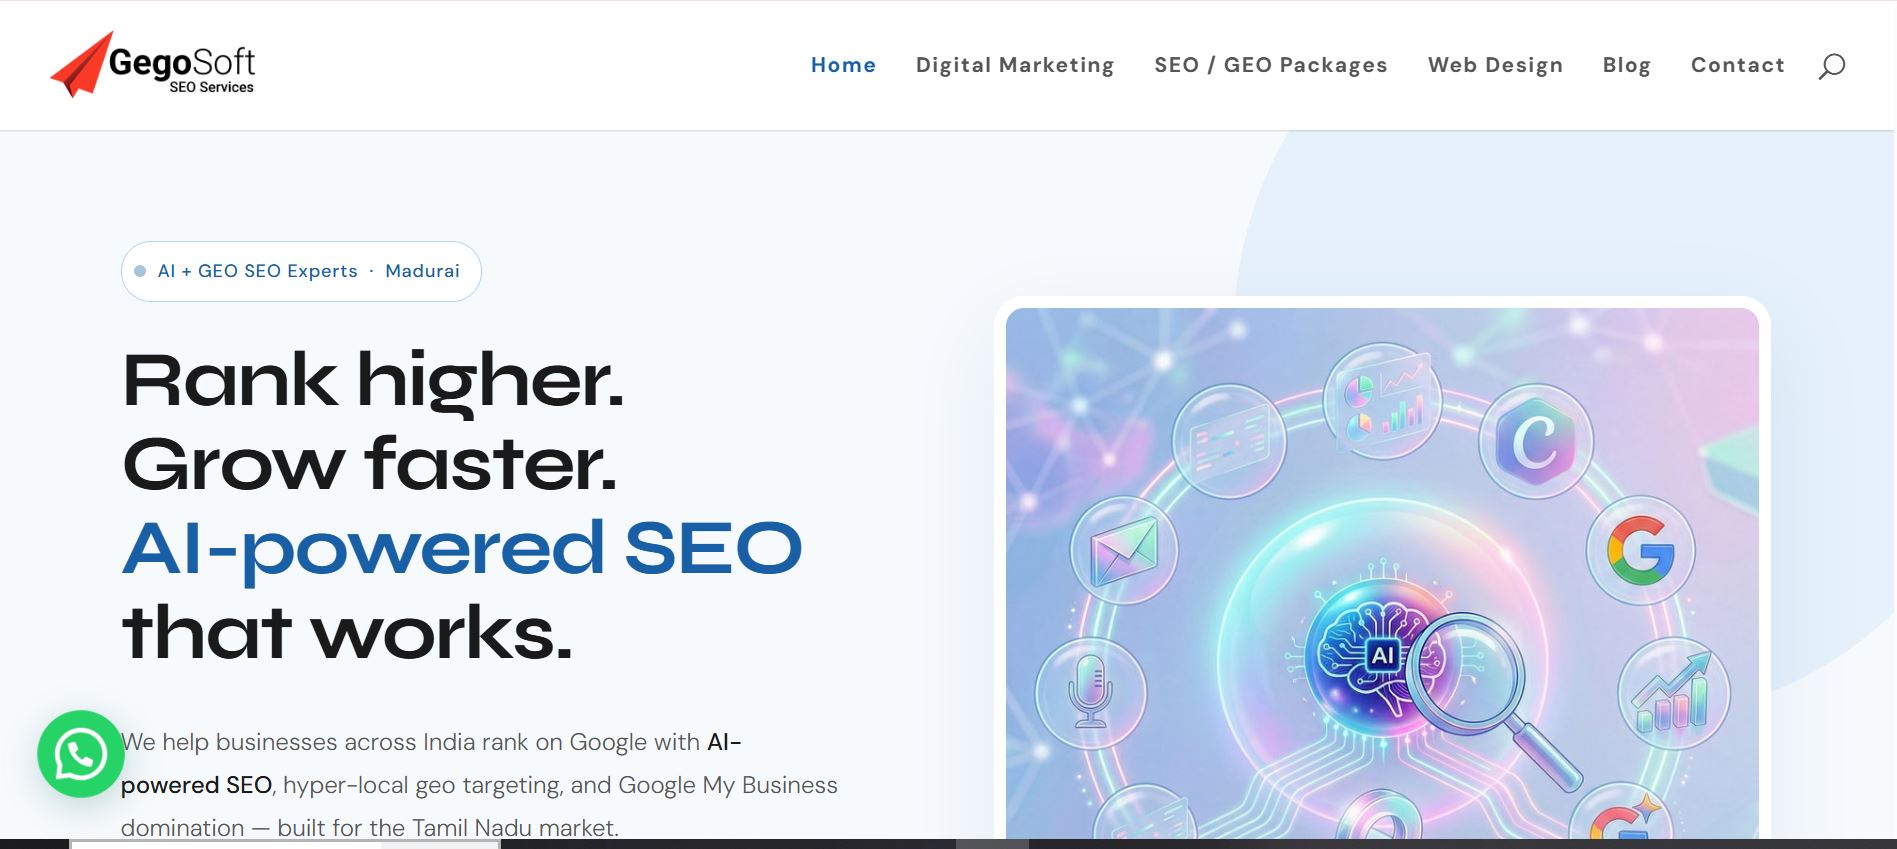This screenshot has width=1897, height=849.
Task: Open the Web Design menu item
Action: (x=1495, y=65)
